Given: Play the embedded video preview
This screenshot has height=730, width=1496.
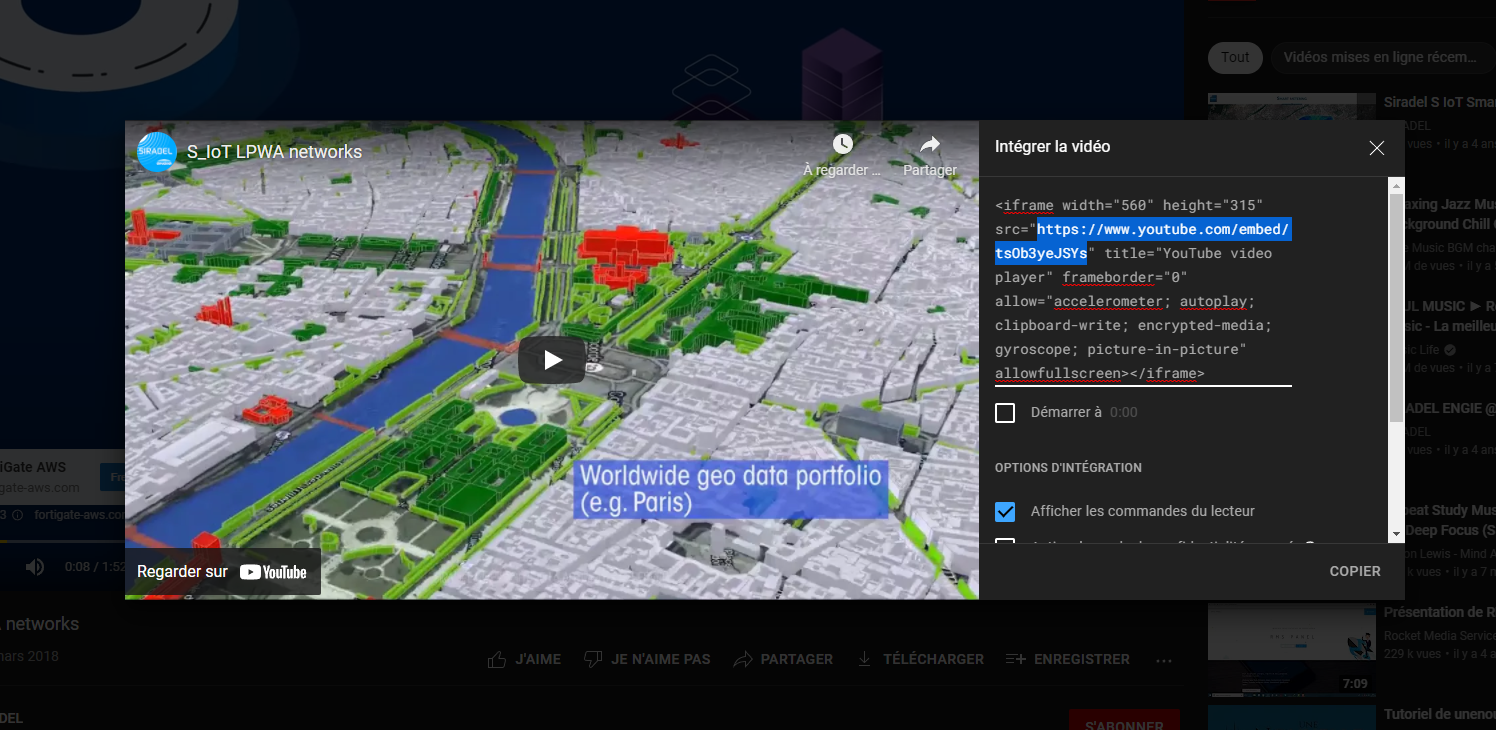Looking at the screenshot, I should pyautogui.click(x=552, y=360).
